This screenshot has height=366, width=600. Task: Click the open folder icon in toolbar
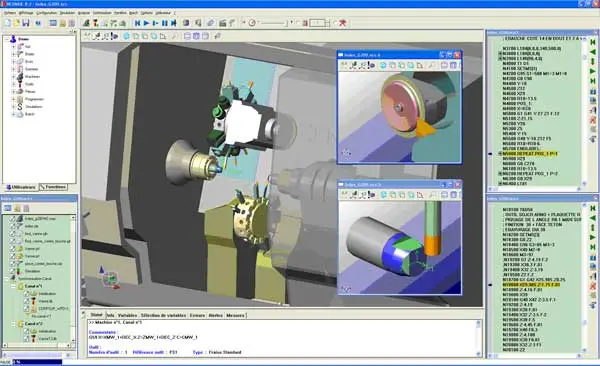pos(16,23)
